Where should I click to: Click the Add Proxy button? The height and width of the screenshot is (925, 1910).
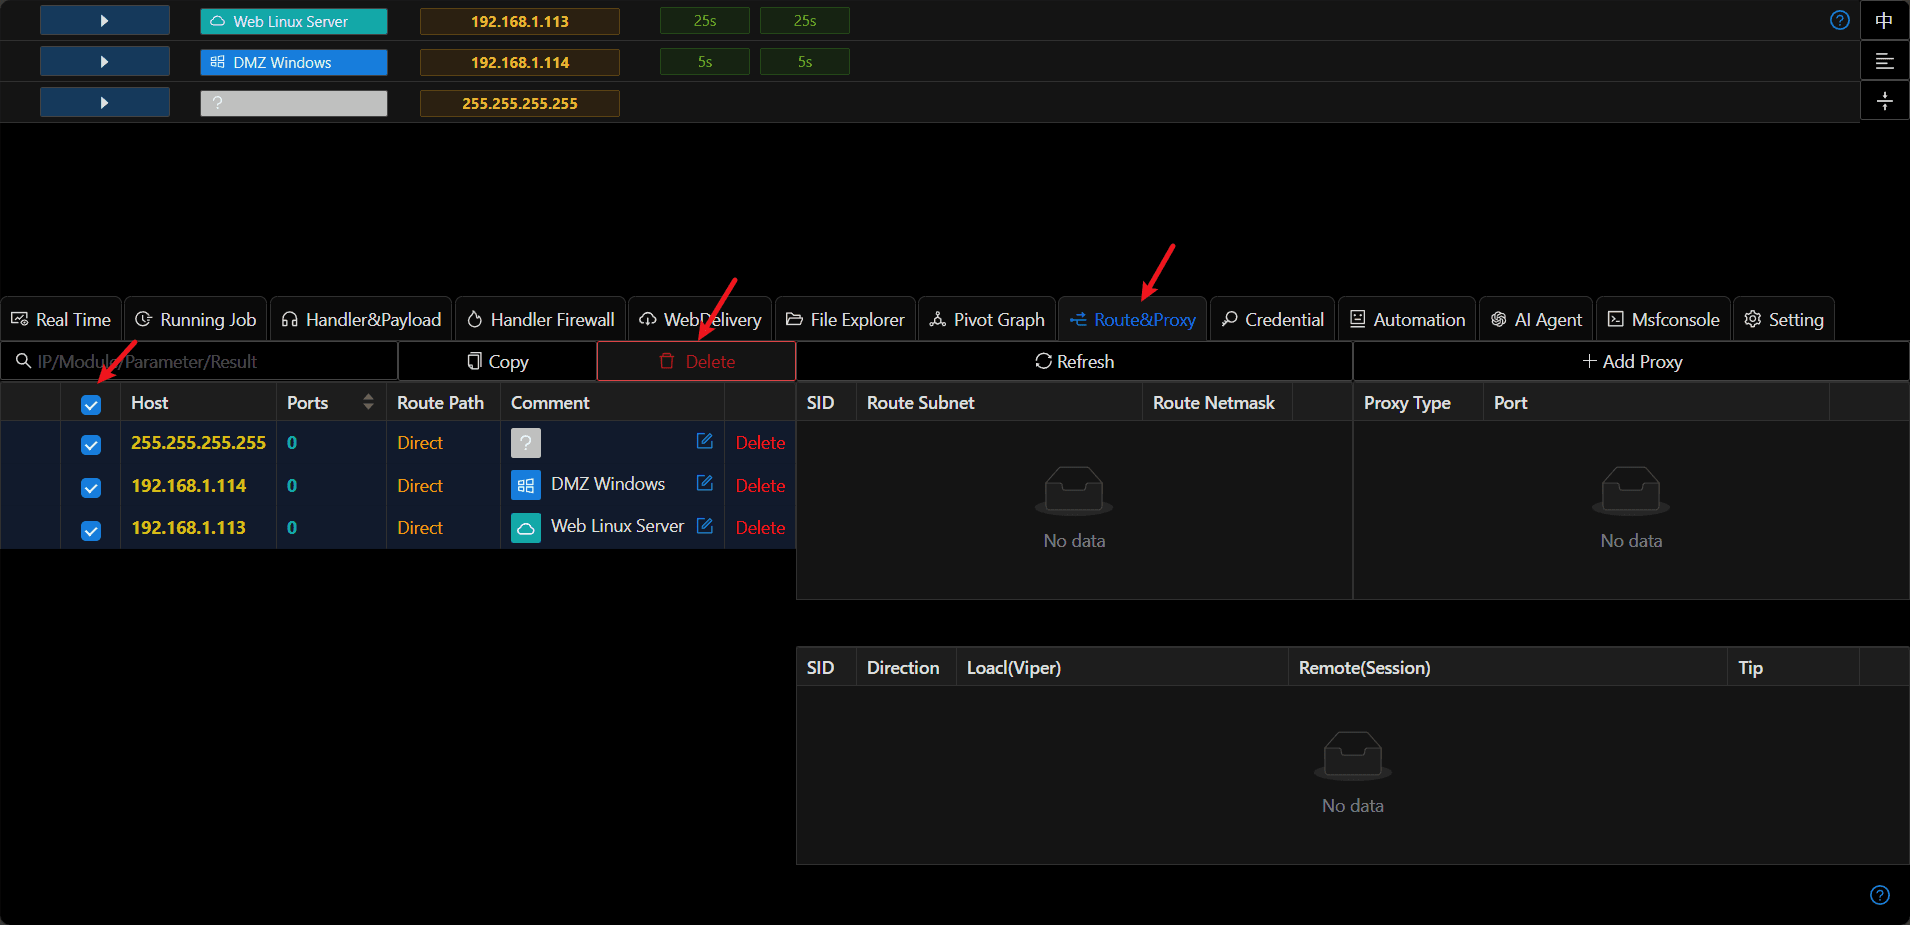1631,361
